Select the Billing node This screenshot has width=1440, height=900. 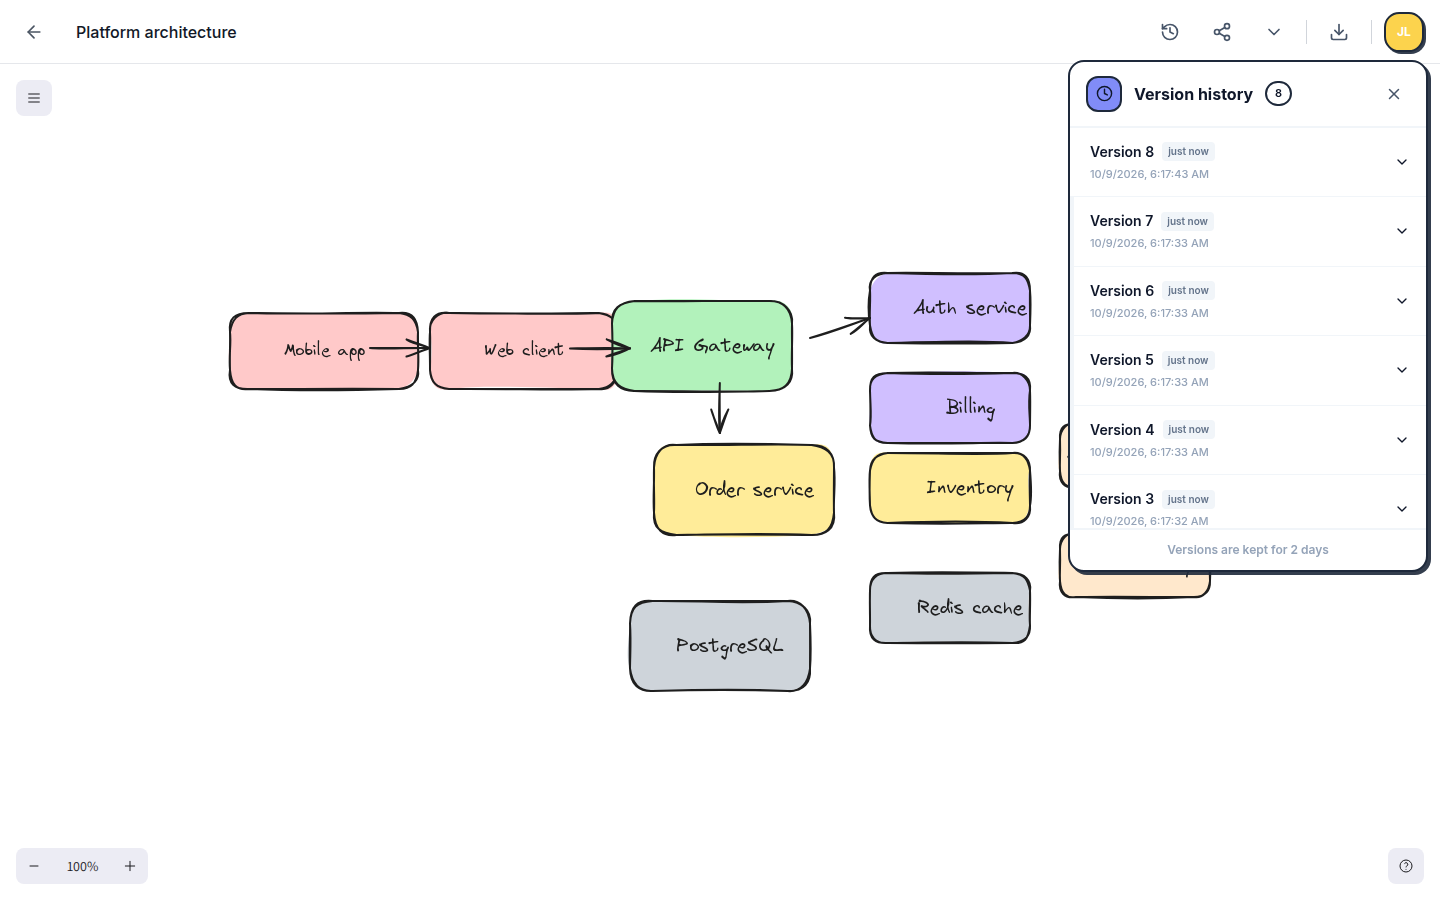[950, 408]
